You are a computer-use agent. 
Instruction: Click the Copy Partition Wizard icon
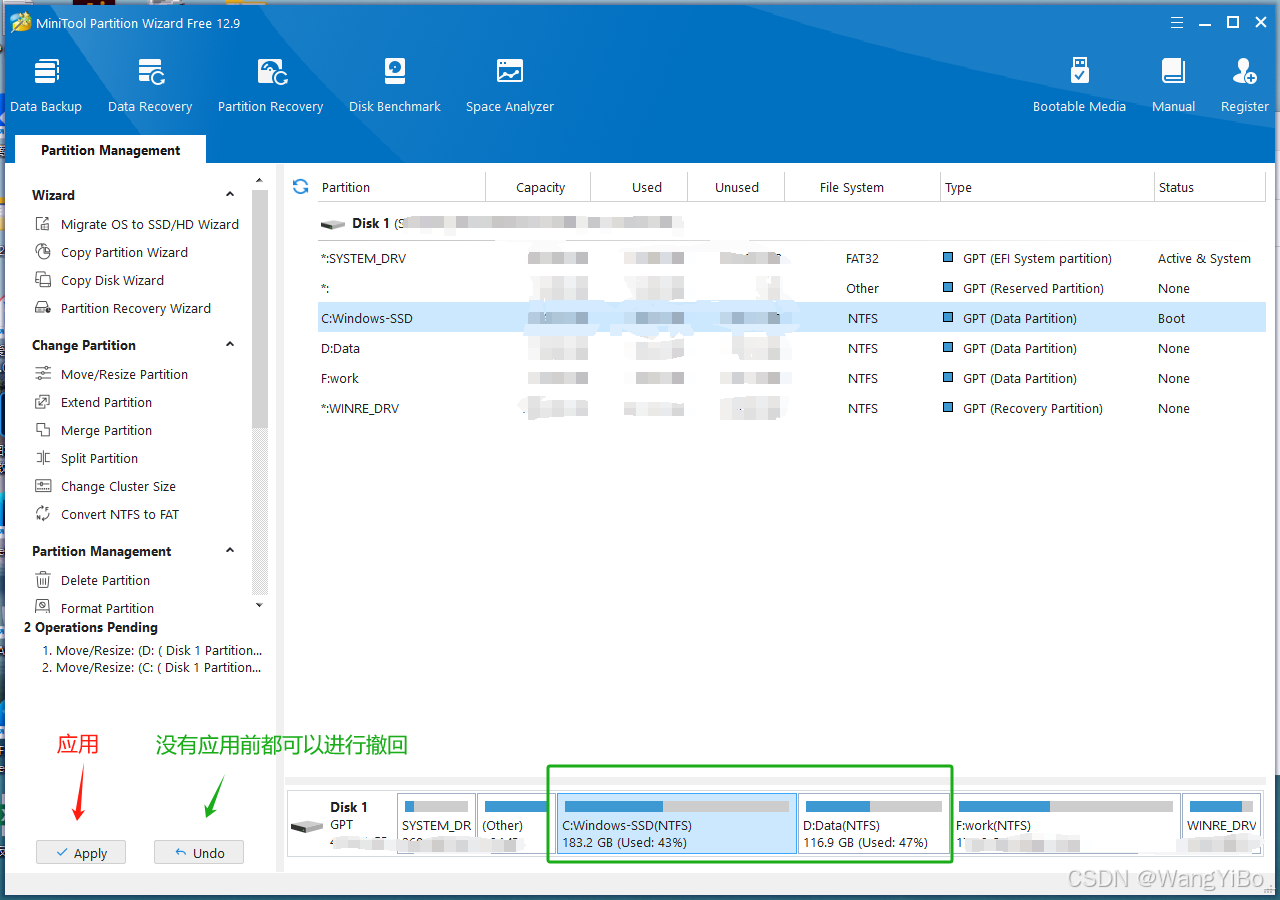click(43, 252)
